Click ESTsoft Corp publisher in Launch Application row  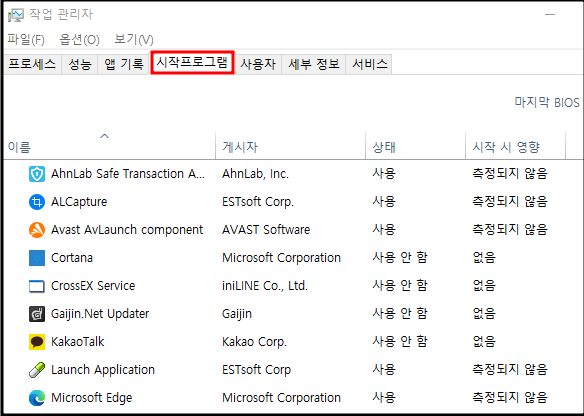[257, 370]
